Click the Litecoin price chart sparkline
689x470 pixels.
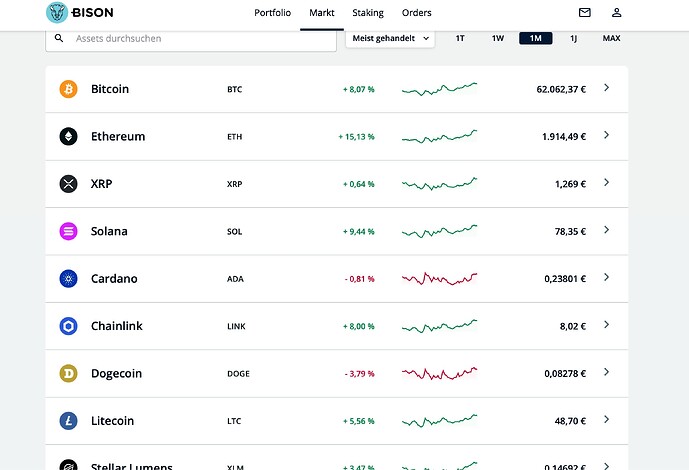coord(439,421)
